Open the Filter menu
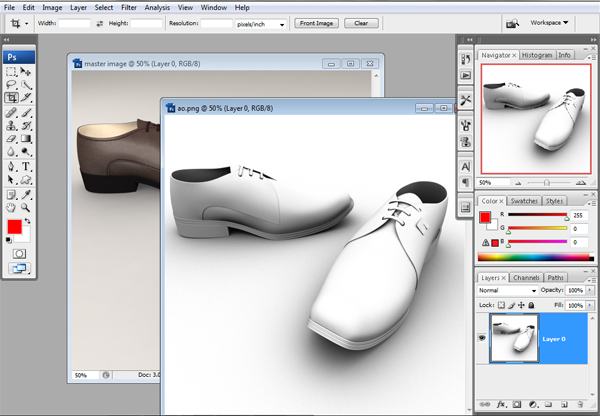The width and height of the screenshot is (600, 416). (x=129, y=7)
